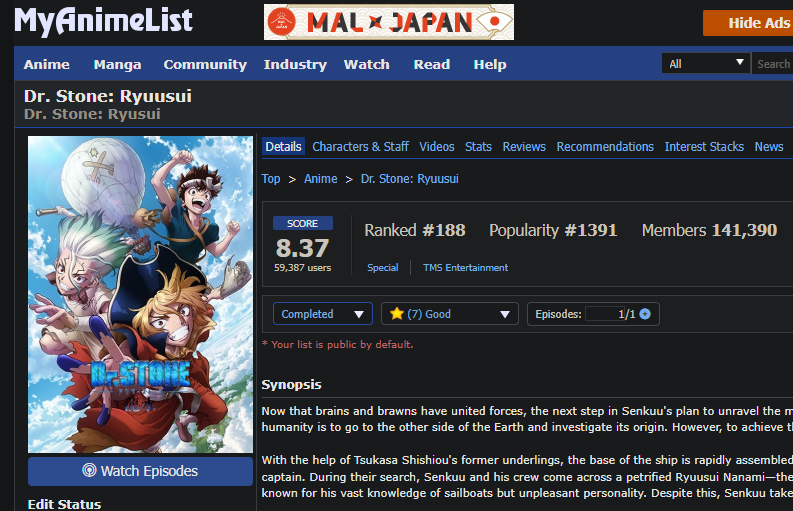Viewport: 793px width, 511px height.
Task: Switch to Characters & Staff tab
Action: click(x=360, y=147)
